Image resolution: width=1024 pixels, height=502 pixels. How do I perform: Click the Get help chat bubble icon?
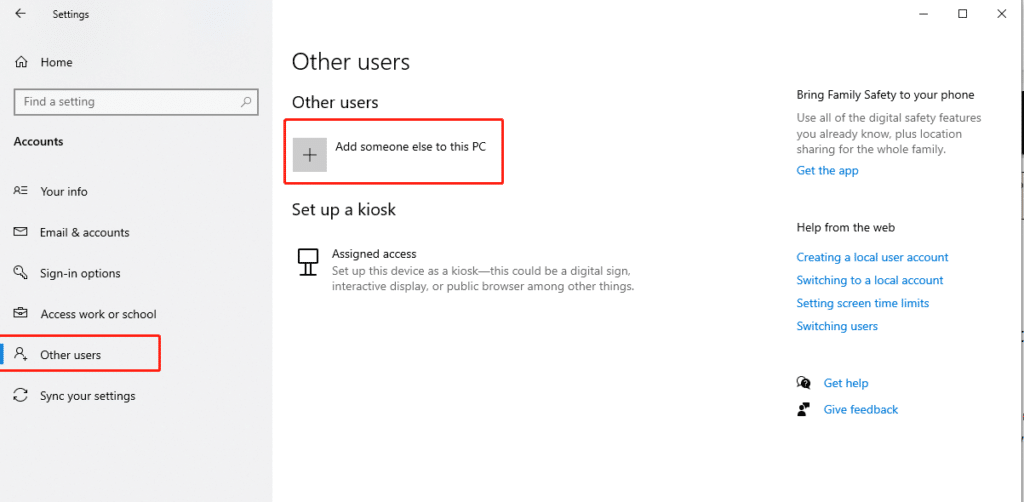804,383
